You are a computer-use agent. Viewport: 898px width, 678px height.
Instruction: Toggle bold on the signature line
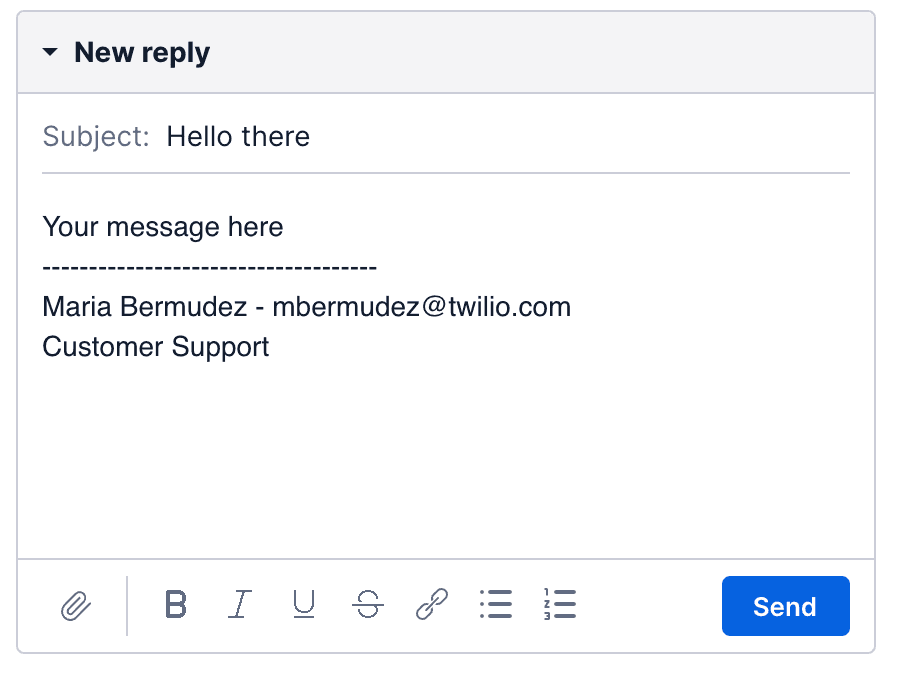[x=176, y=605]
